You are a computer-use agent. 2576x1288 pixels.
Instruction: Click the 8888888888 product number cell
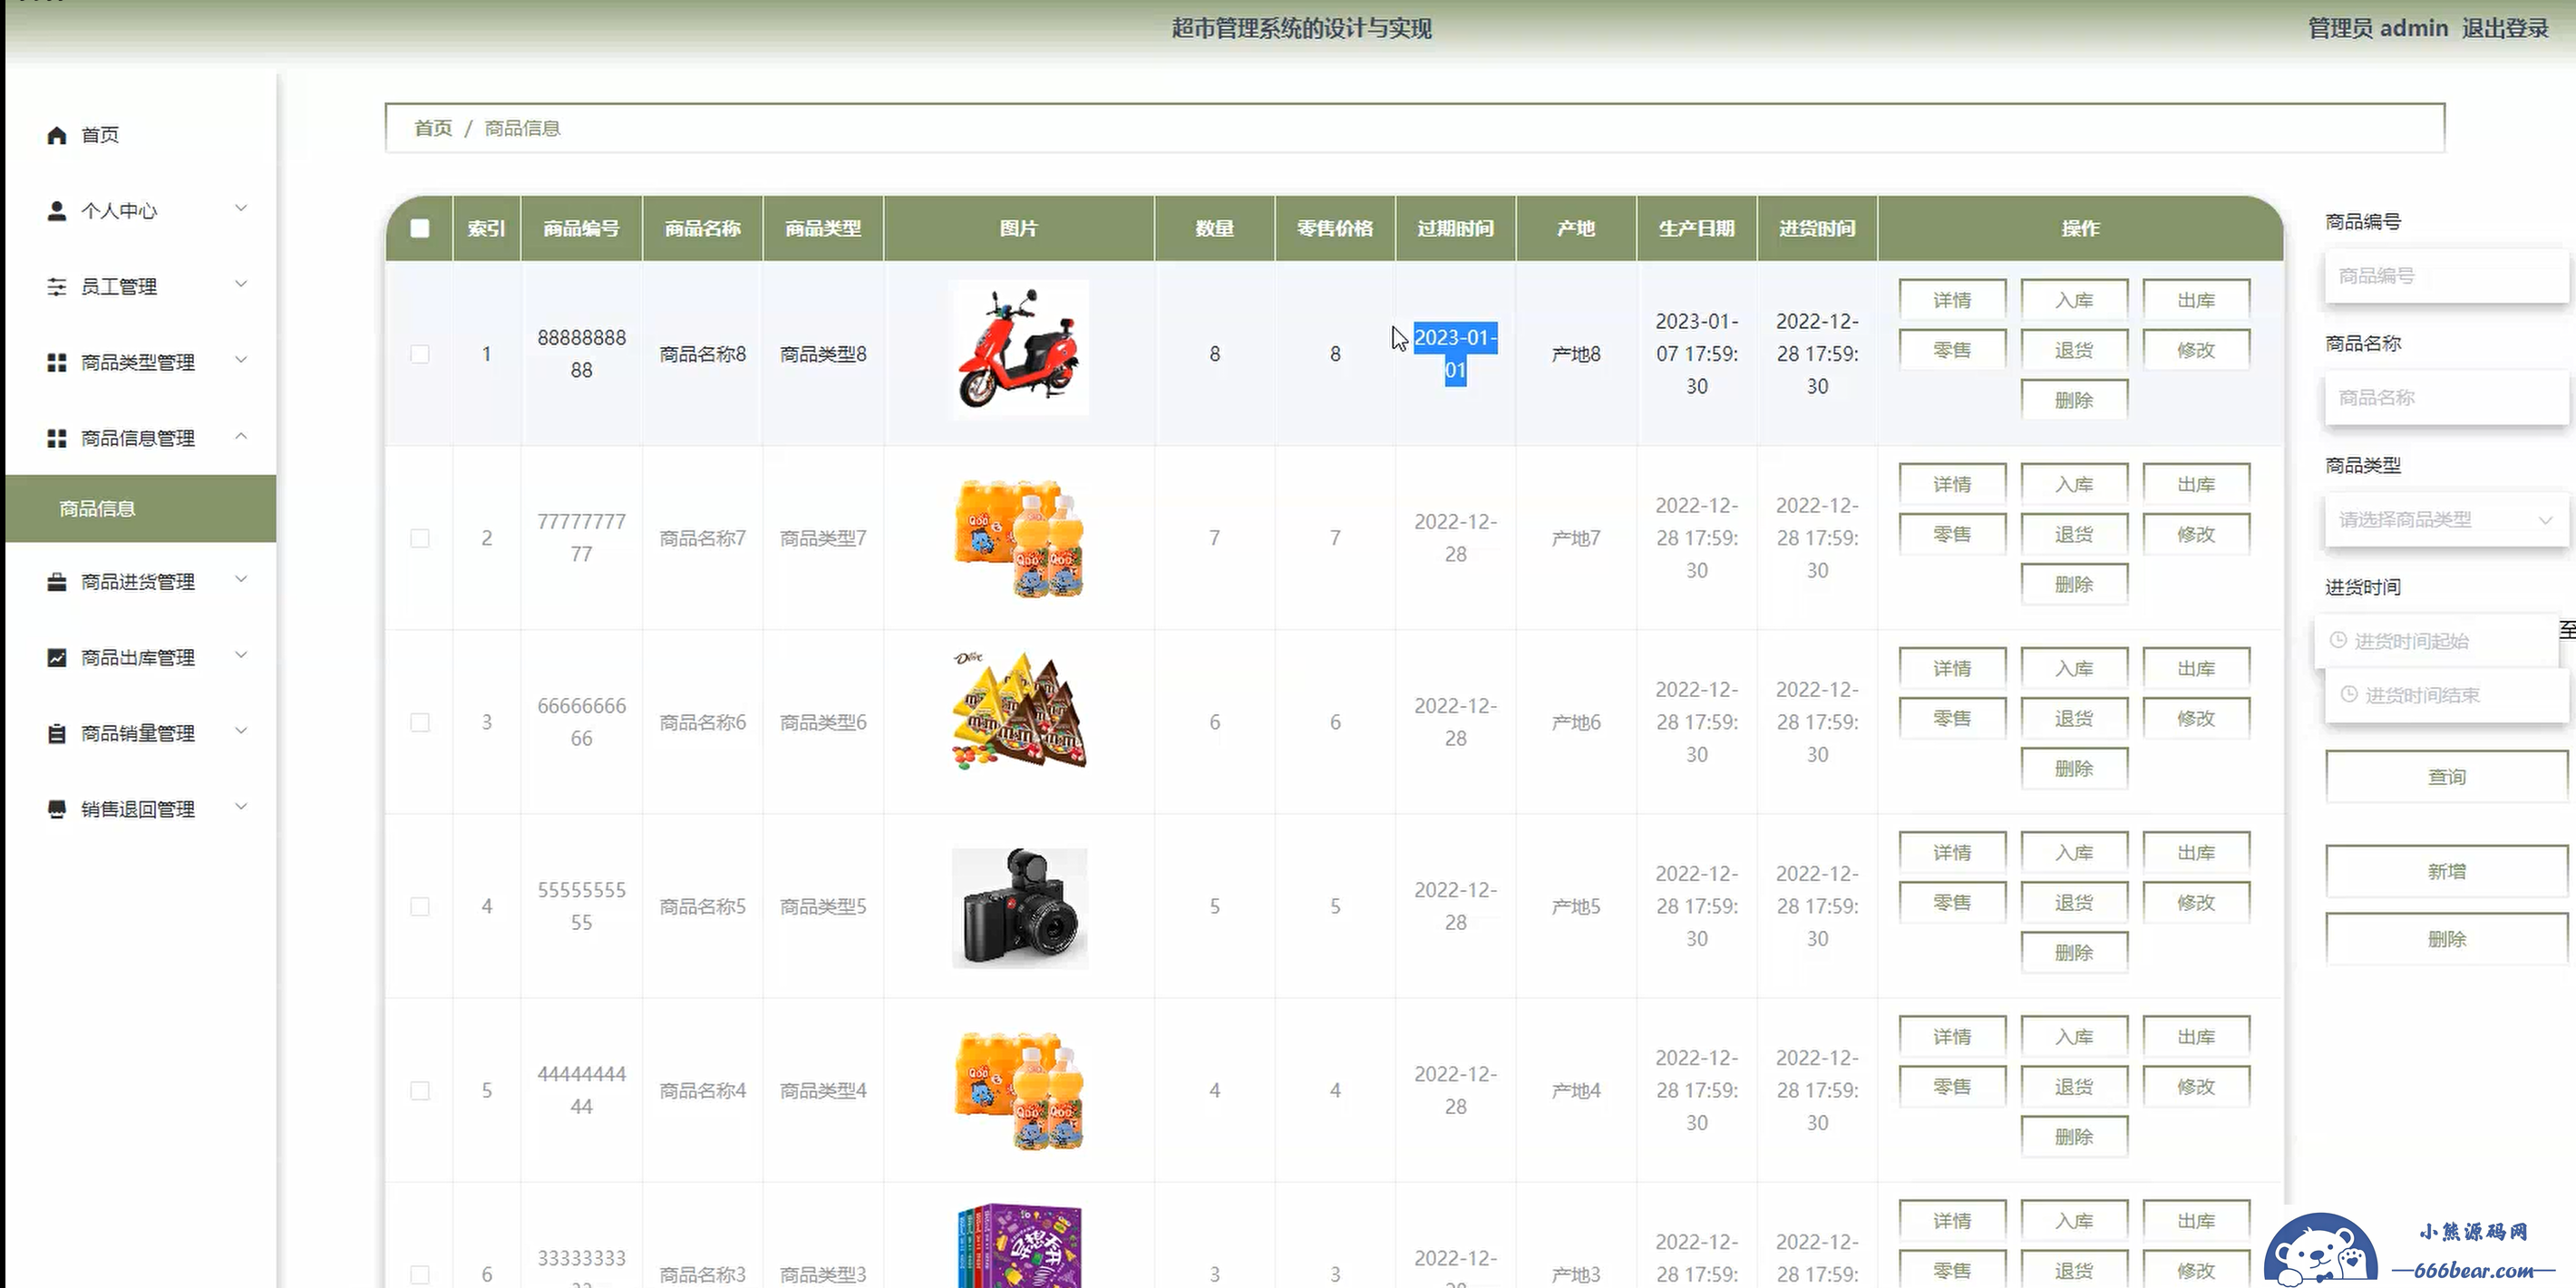581,354
